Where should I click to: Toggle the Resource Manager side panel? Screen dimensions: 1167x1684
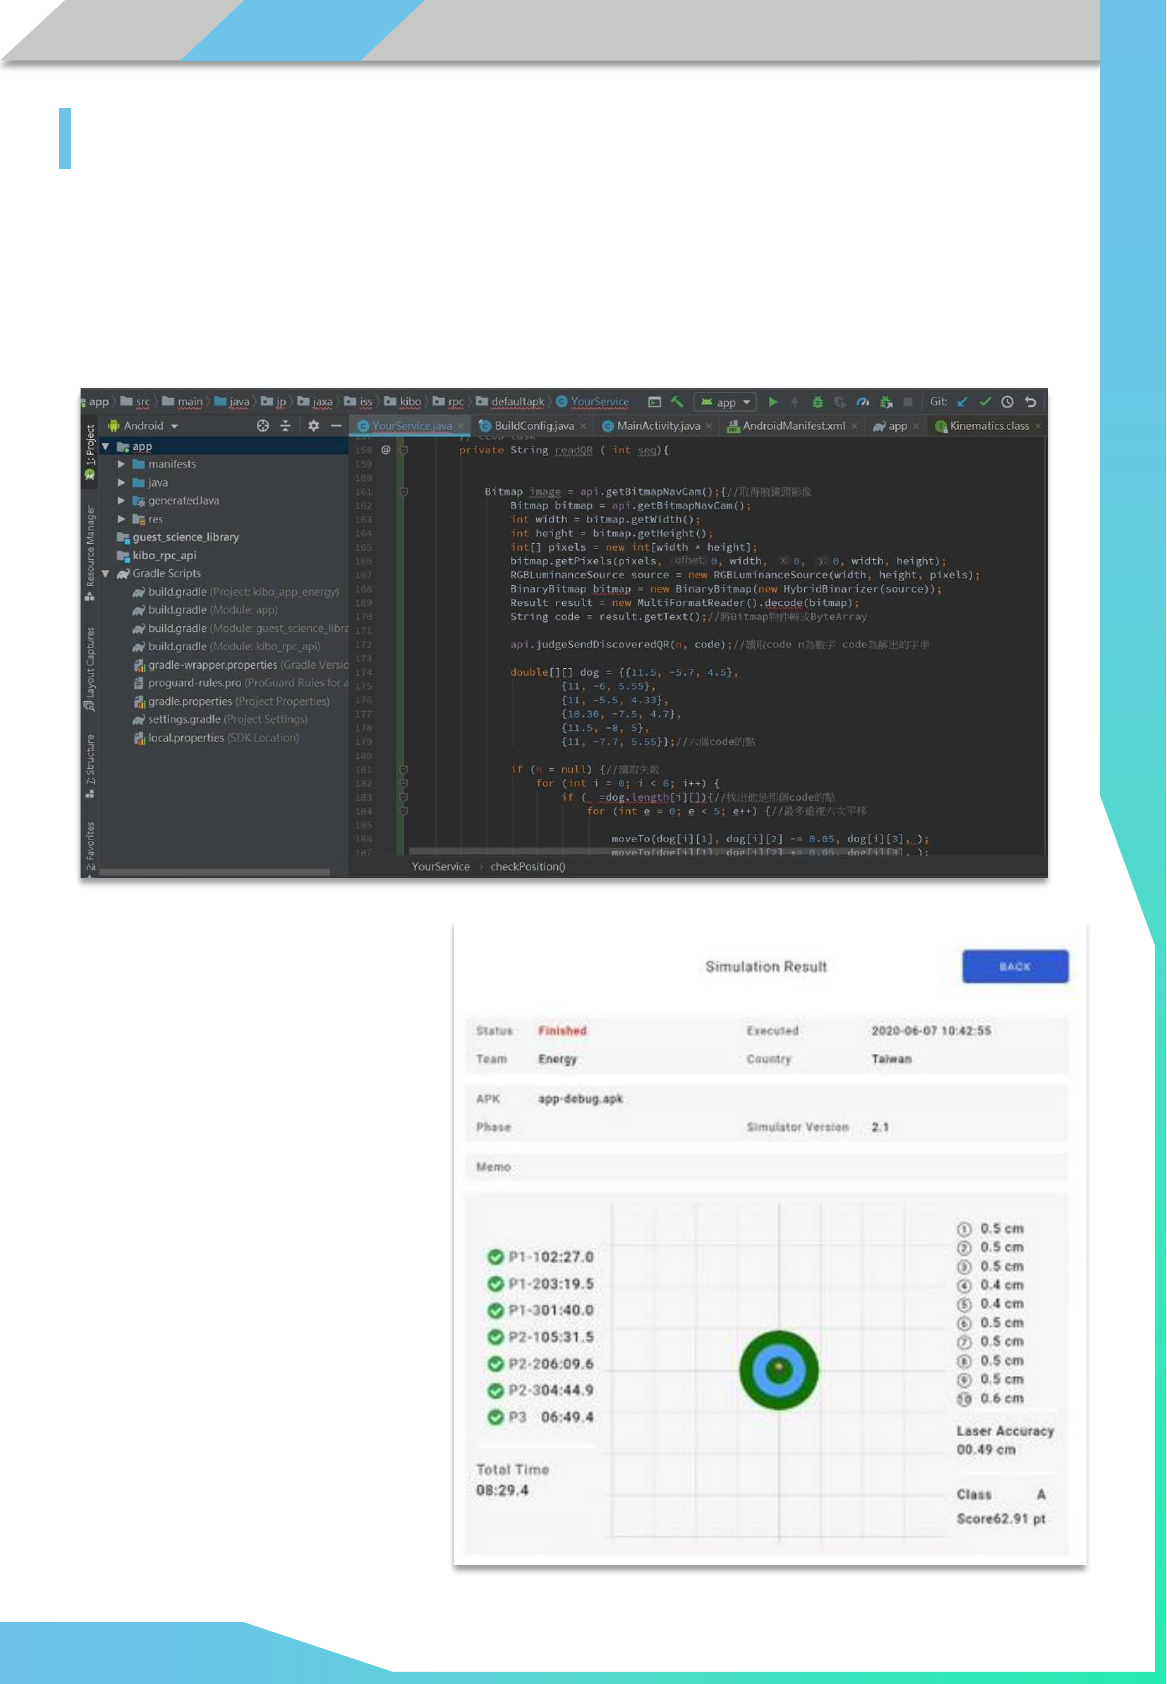pyautogui.click(x=90, y=547)
